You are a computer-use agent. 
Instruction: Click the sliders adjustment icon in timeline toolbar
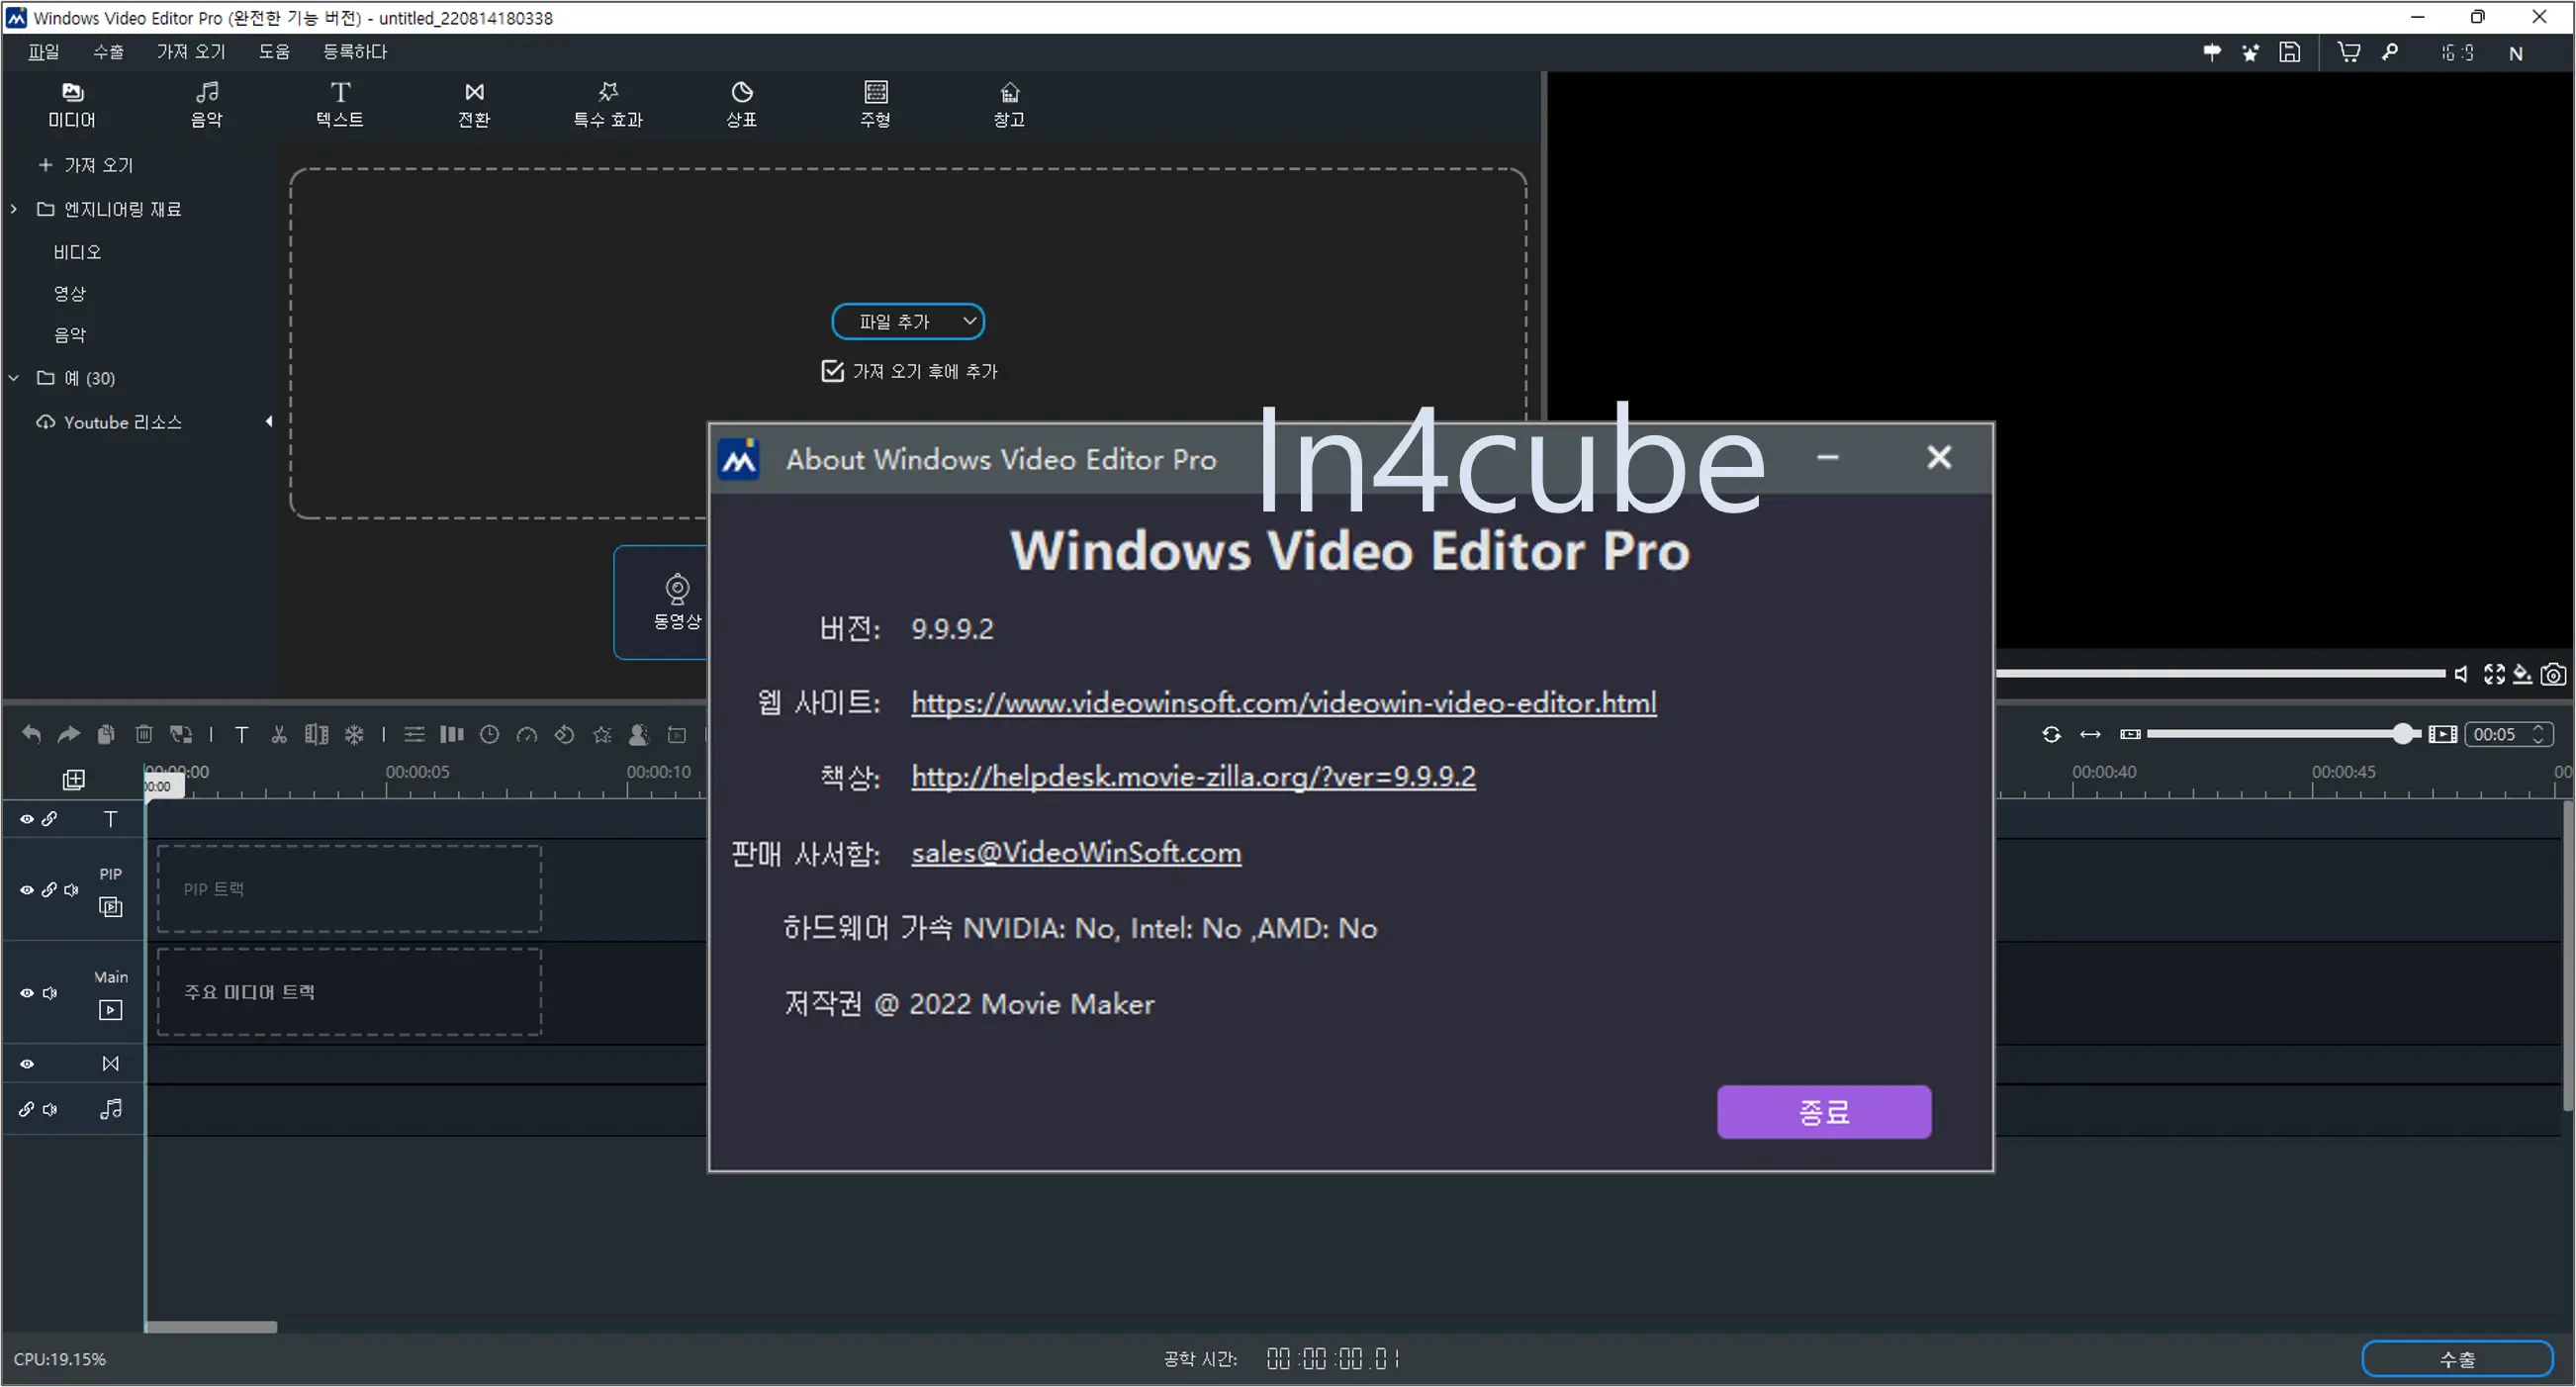(414, 735)
